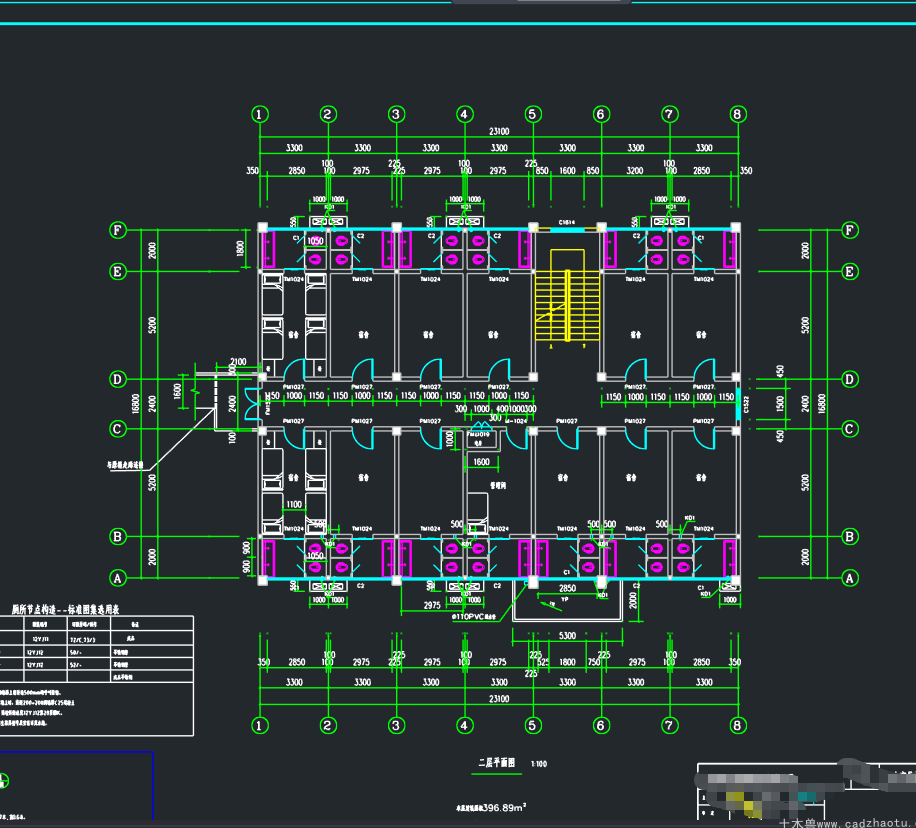Select the "标准图集选用表" table title

pyautogui.click(x=93, y=609)
